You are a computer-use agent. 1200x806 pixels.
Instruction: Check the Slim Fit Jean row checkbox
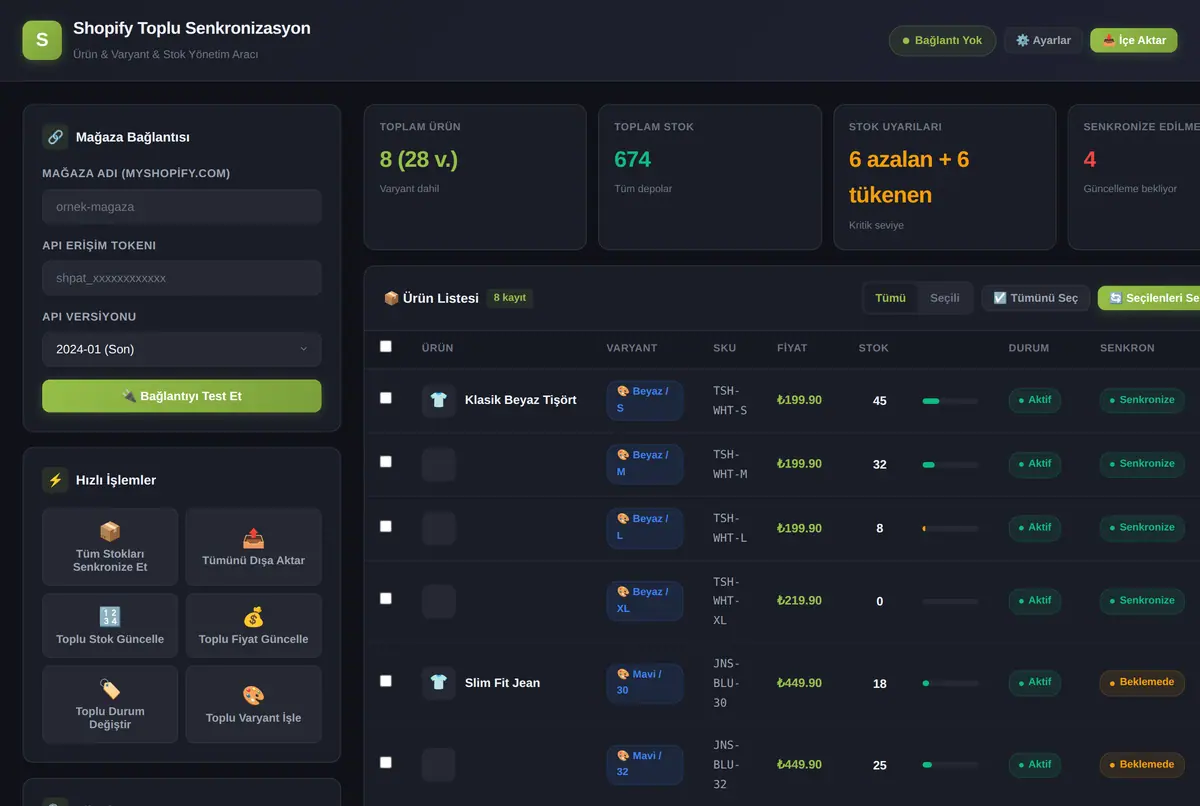[386, 681]
